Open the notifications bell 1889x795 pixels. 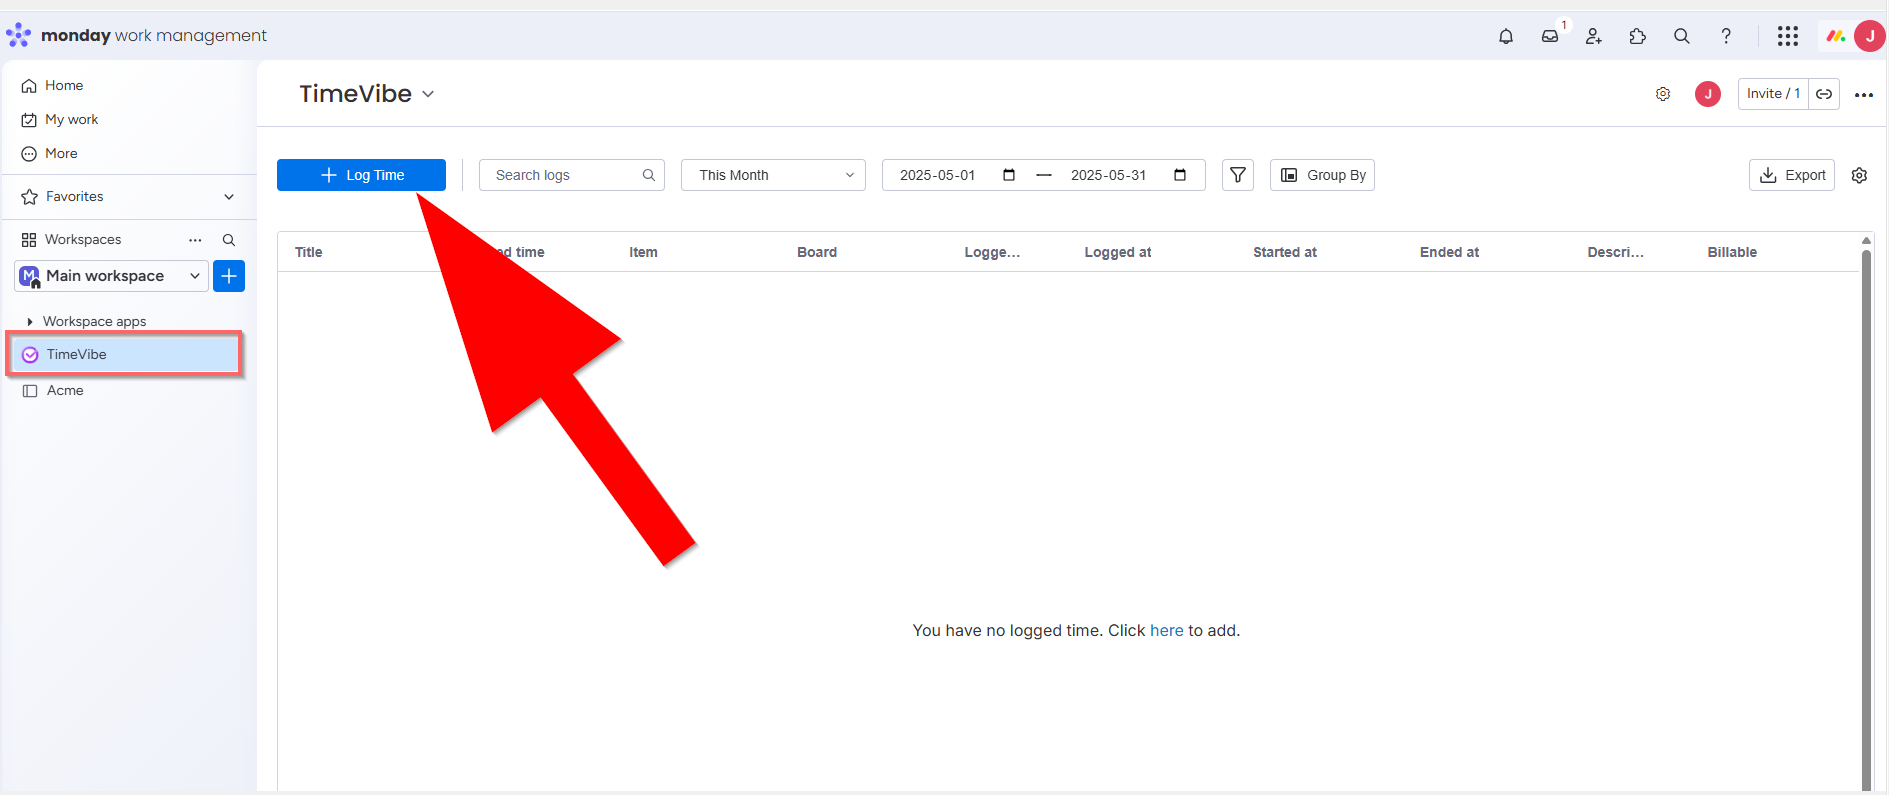(x=1506, y=36)
